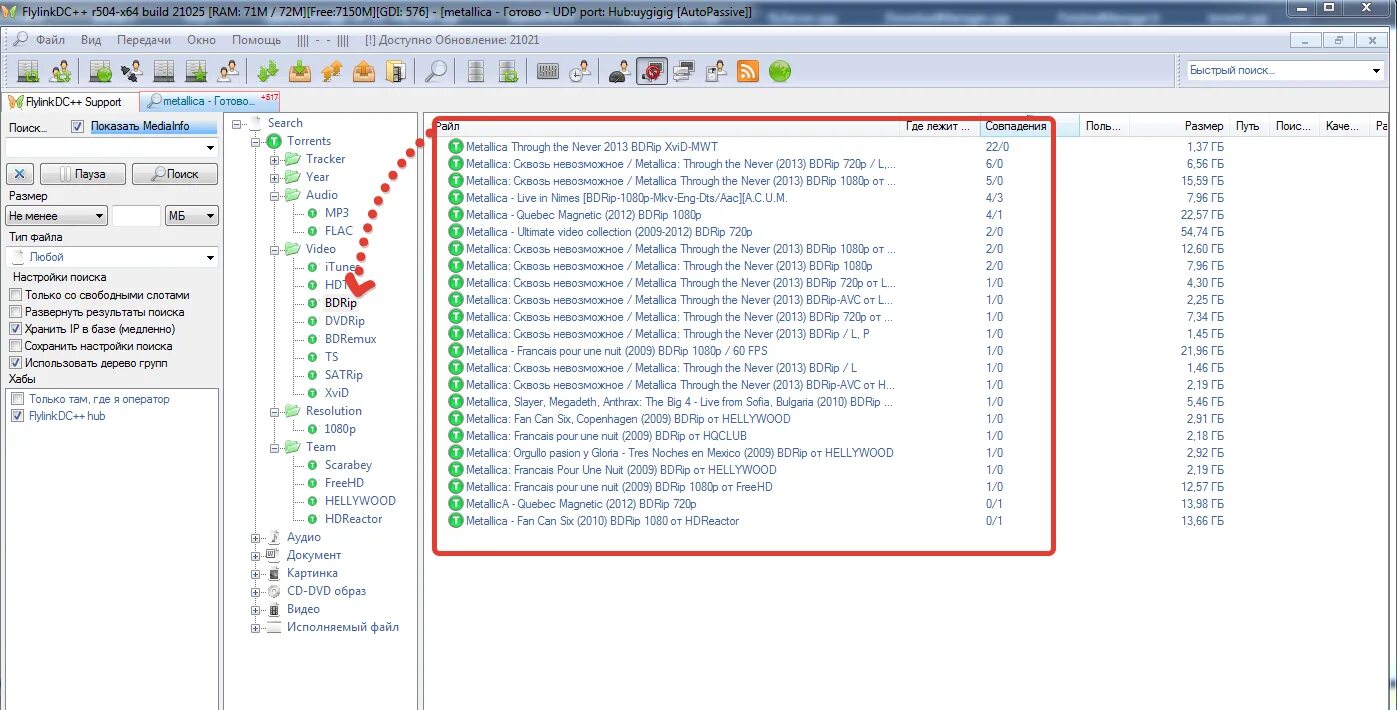This screenshot has height=710, width=1397.
Task: Click the Пауза button
Action: tap(81, 174)
